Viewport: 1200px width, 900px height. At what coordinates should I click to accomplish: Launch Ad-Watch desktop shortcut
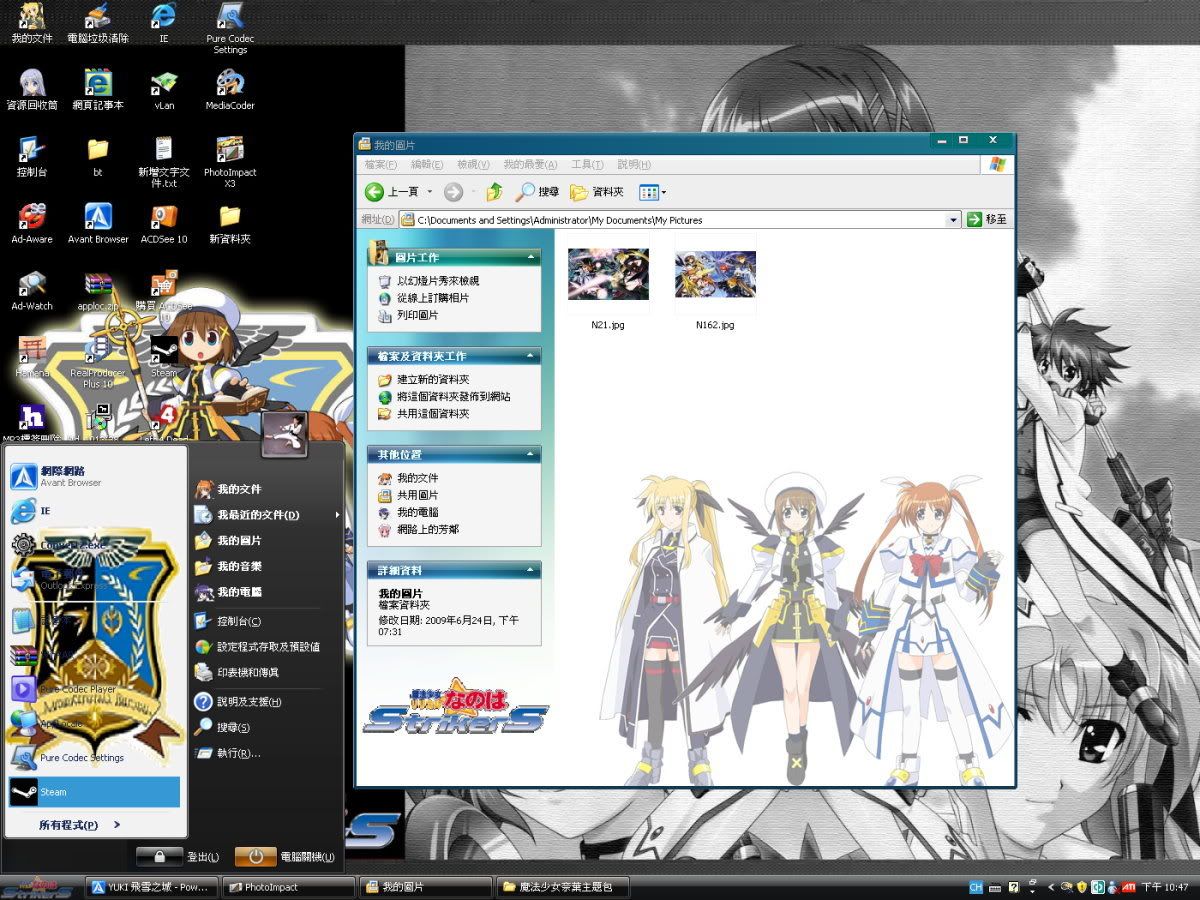31,291
